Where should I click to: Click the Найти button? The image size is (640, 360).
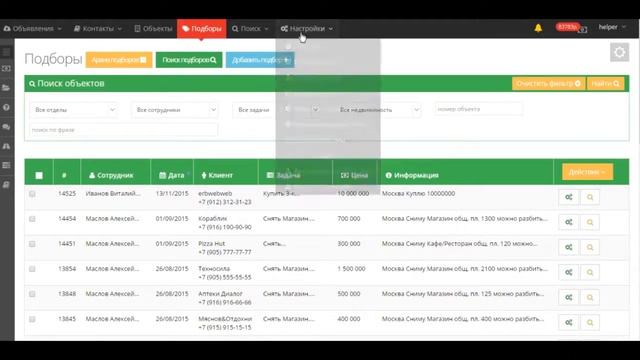click(x=605, y=84)
